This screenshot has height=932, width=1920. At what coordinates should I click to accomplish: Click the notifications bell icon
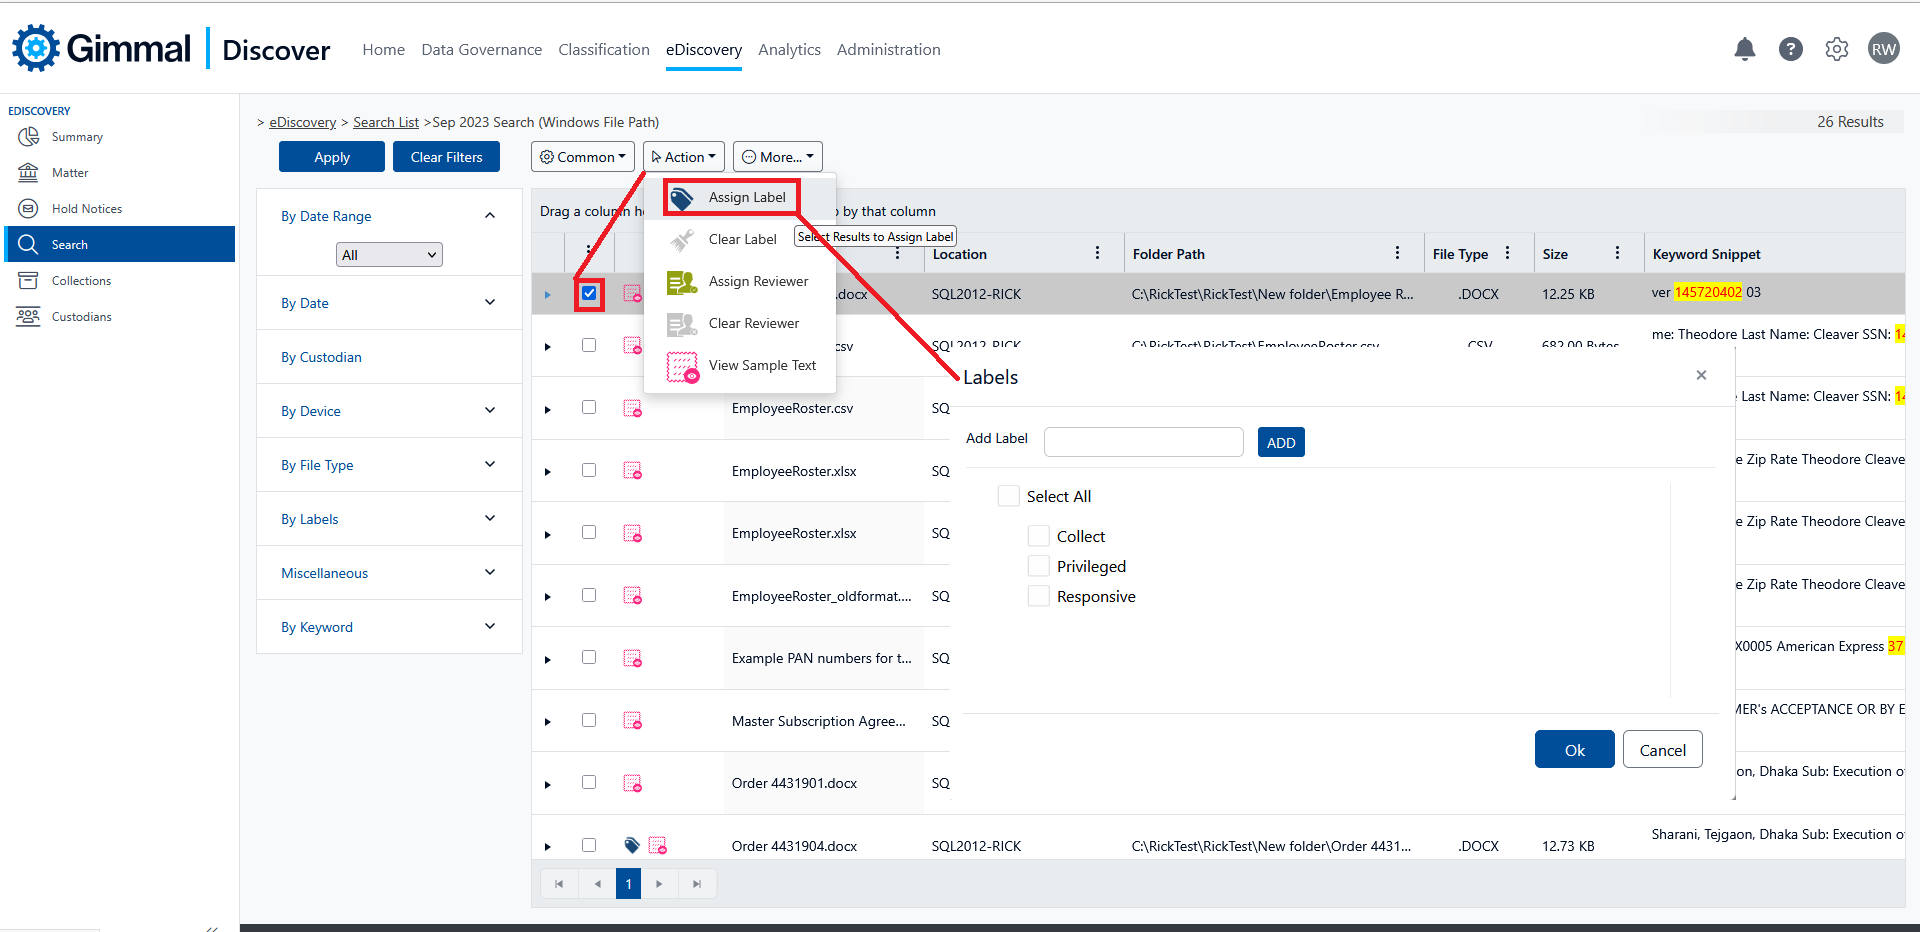click(1744, 49)
